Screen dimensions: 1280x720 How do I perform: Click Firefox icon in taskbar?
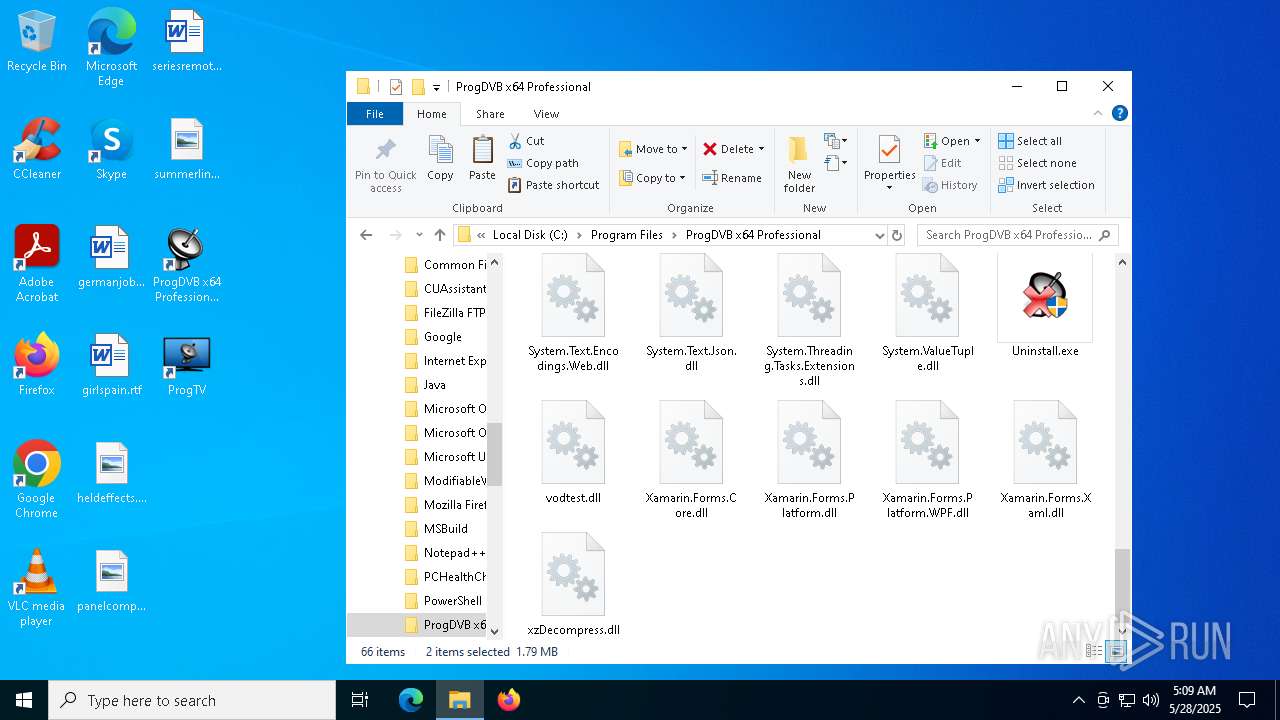point(509,700)
